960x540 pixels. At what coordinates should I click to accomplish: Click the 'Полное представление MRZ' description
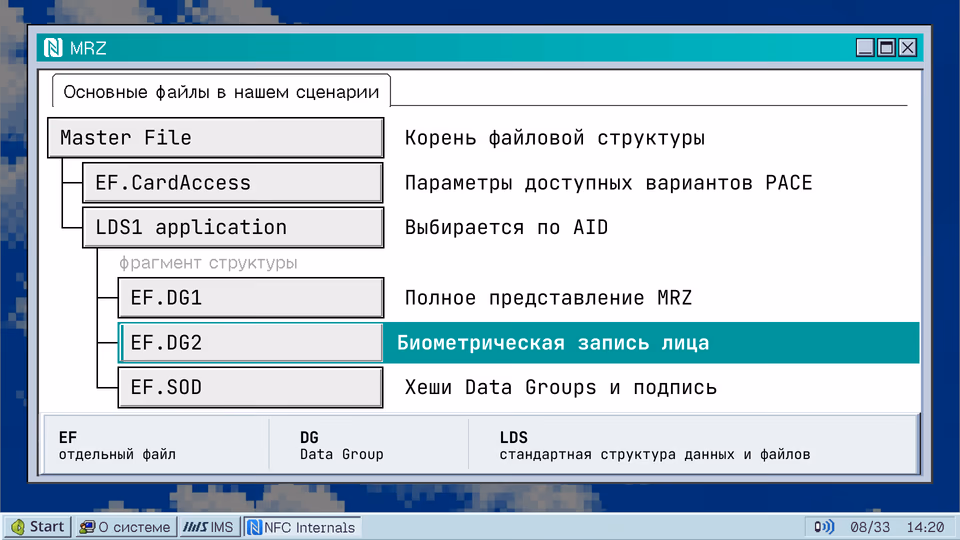pos(549,298)
